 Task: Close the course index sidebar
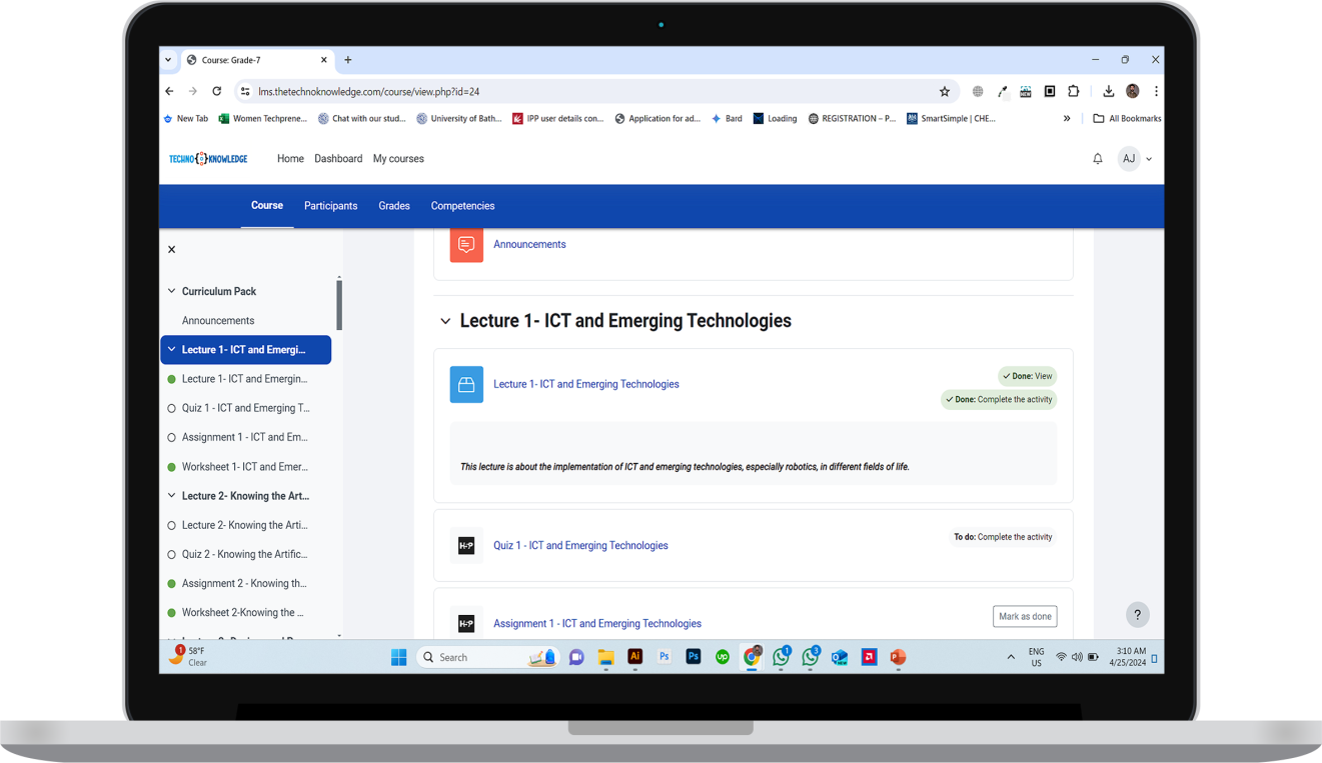tap(172, 250)
